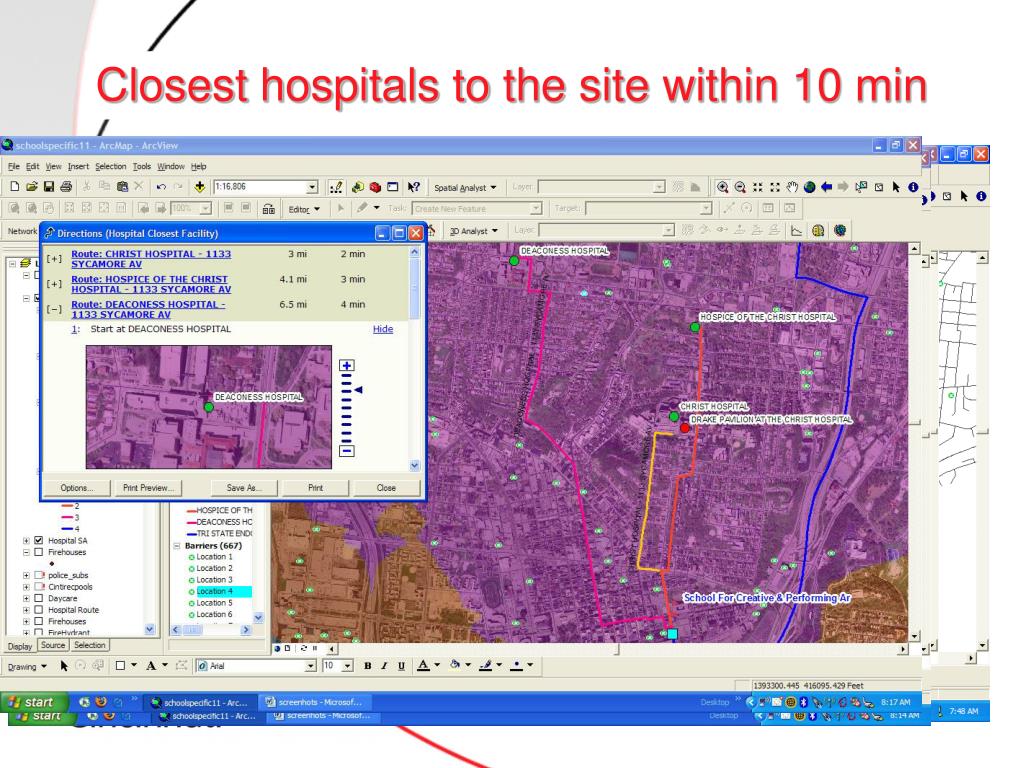Select the Zoom Out tool
The height and width of the screenshot is (768, 1024).
[740, 187]
